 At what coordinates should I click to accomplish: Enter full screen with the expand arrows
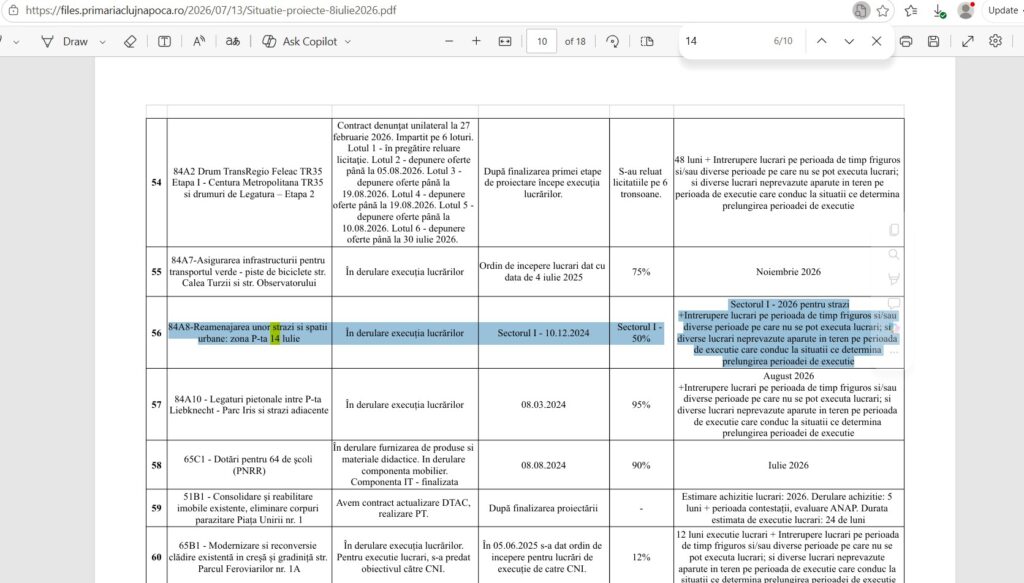coord(968,41)
